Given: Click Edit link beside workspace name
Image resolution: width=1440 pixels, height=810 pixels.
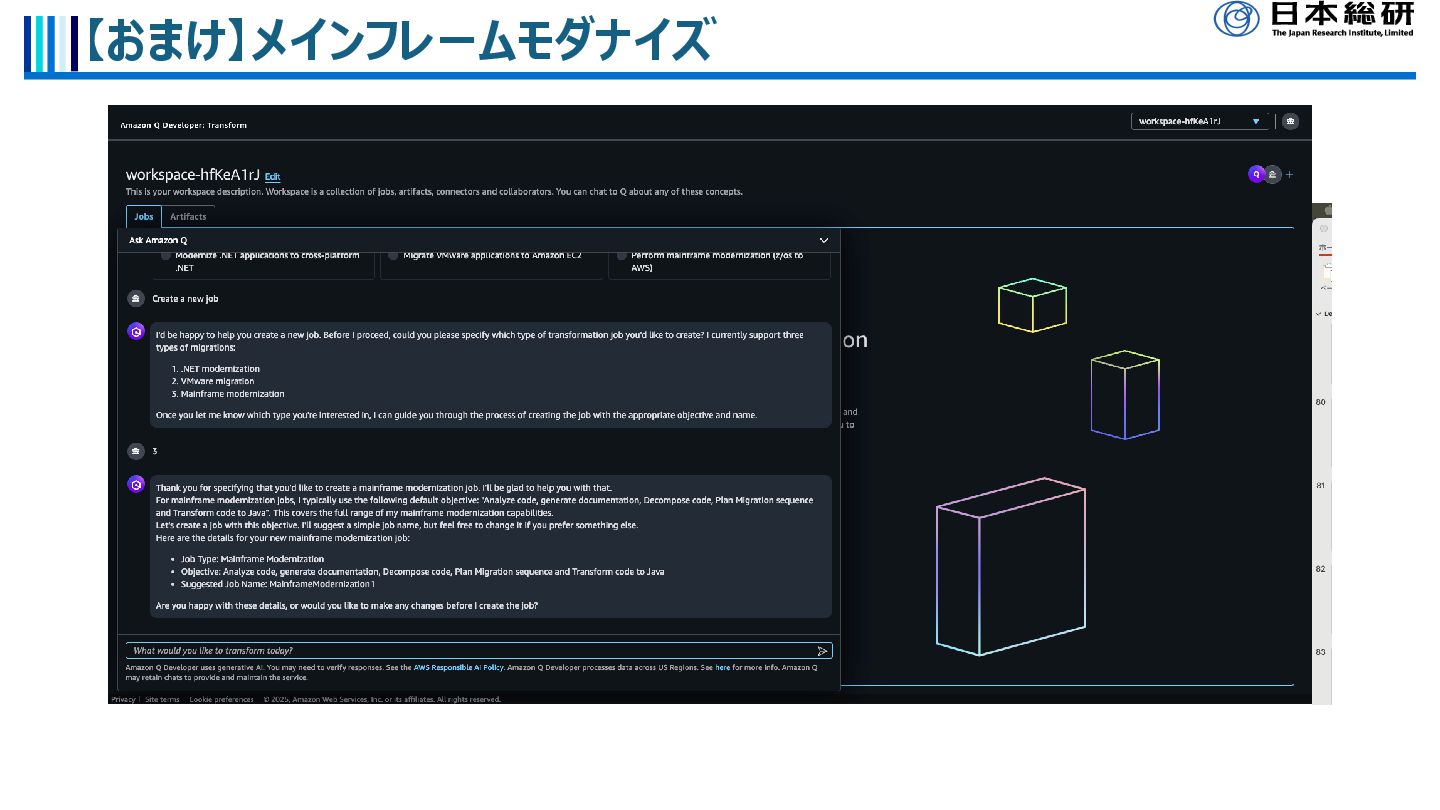Looking at the screenshot, I should coord(272,177).
